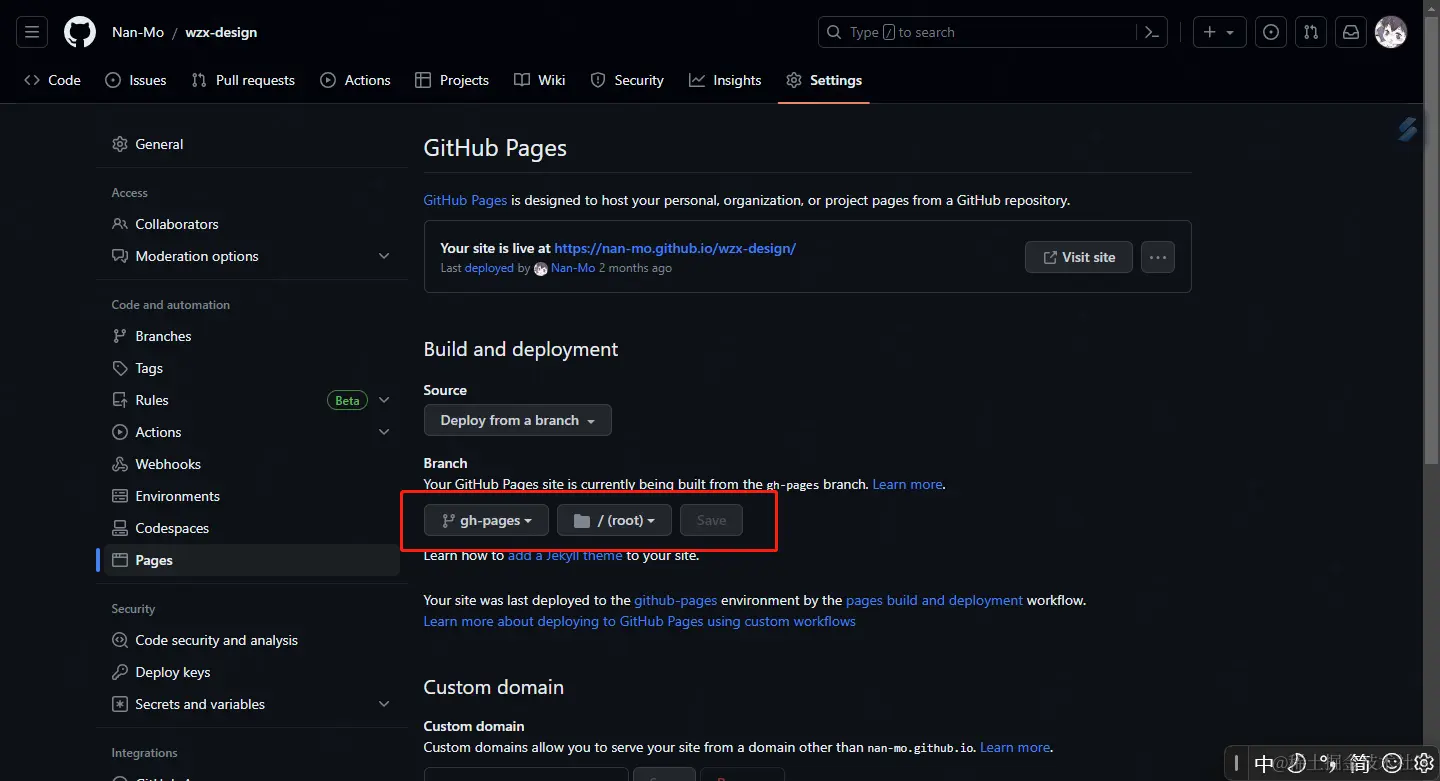Open the add a Jekyll theme link

[x=565, y=555]
